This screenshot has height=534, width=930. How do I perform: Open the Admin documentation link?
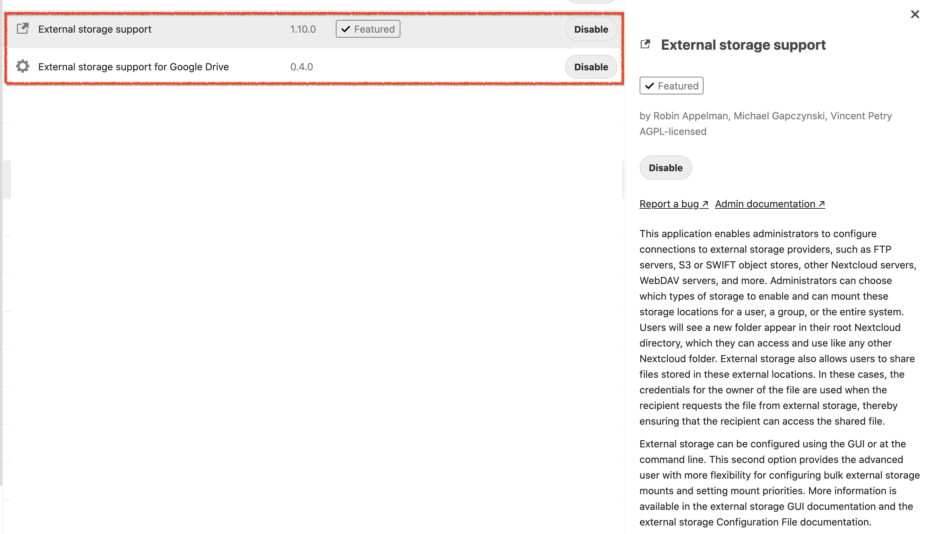(x=770, y=204)
